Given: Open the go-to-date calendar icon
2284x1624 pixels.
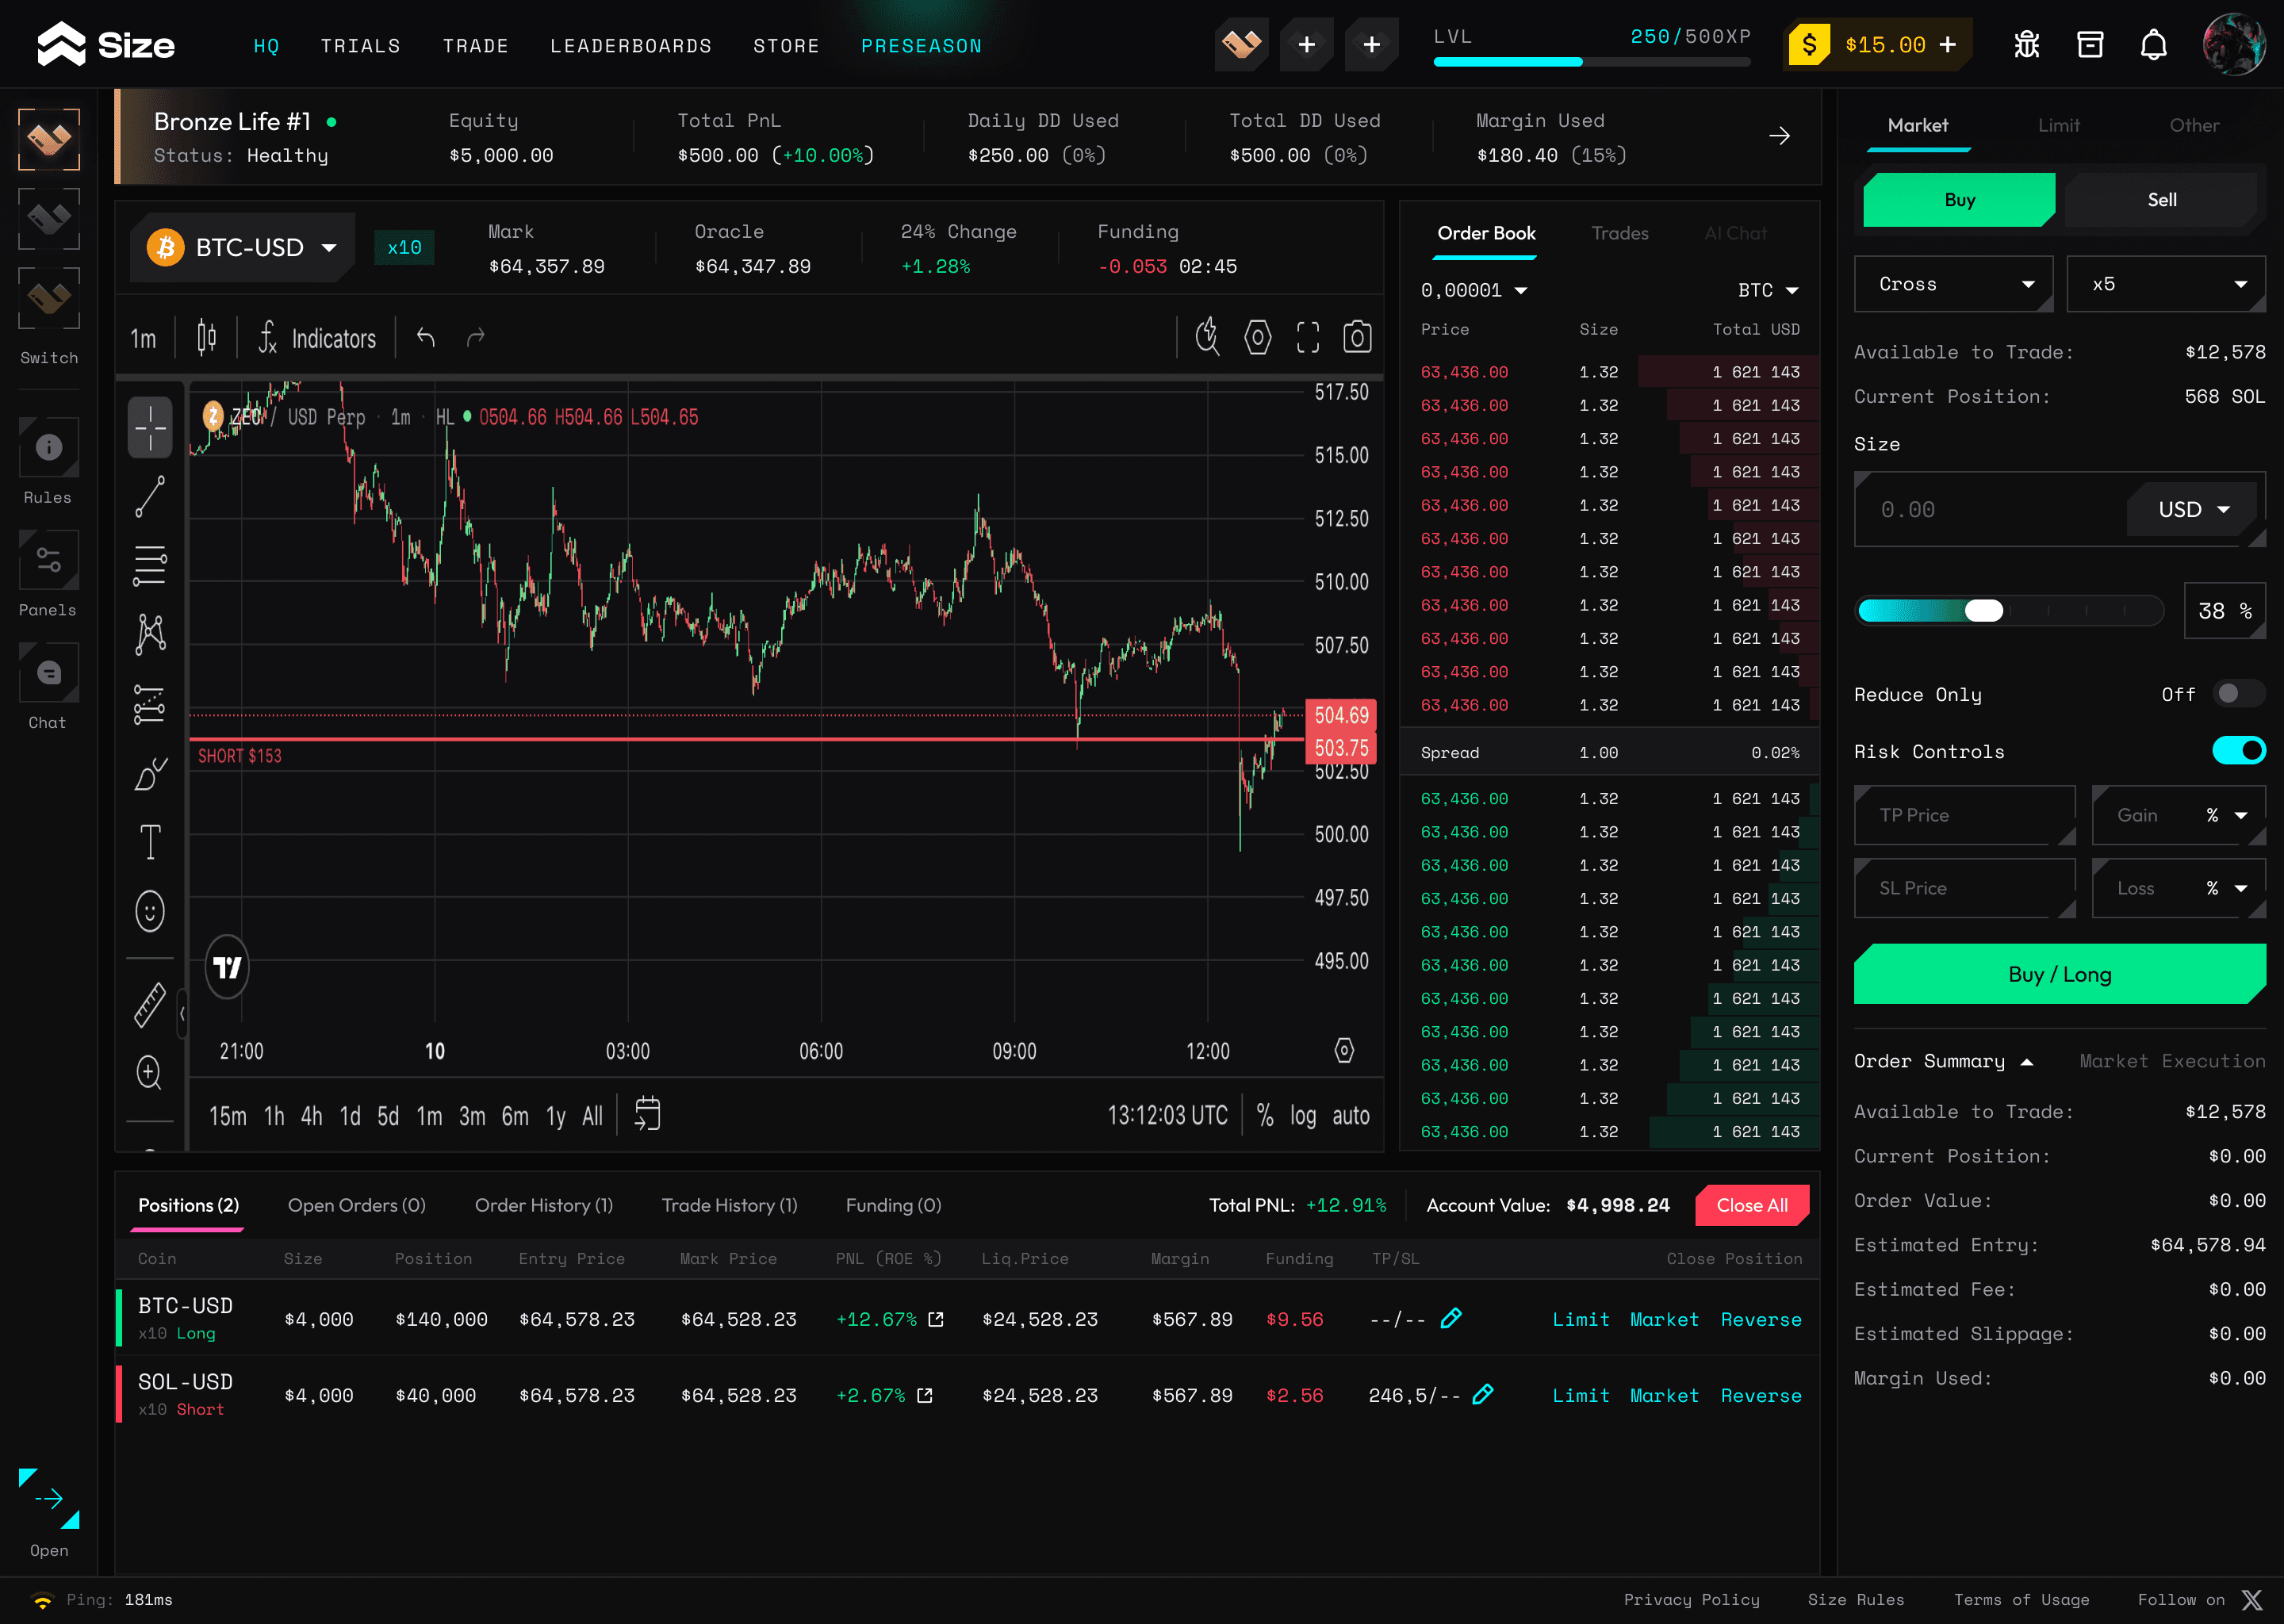Looking at the screenshot, I should pyautogui.click(x=648, y=1114).
